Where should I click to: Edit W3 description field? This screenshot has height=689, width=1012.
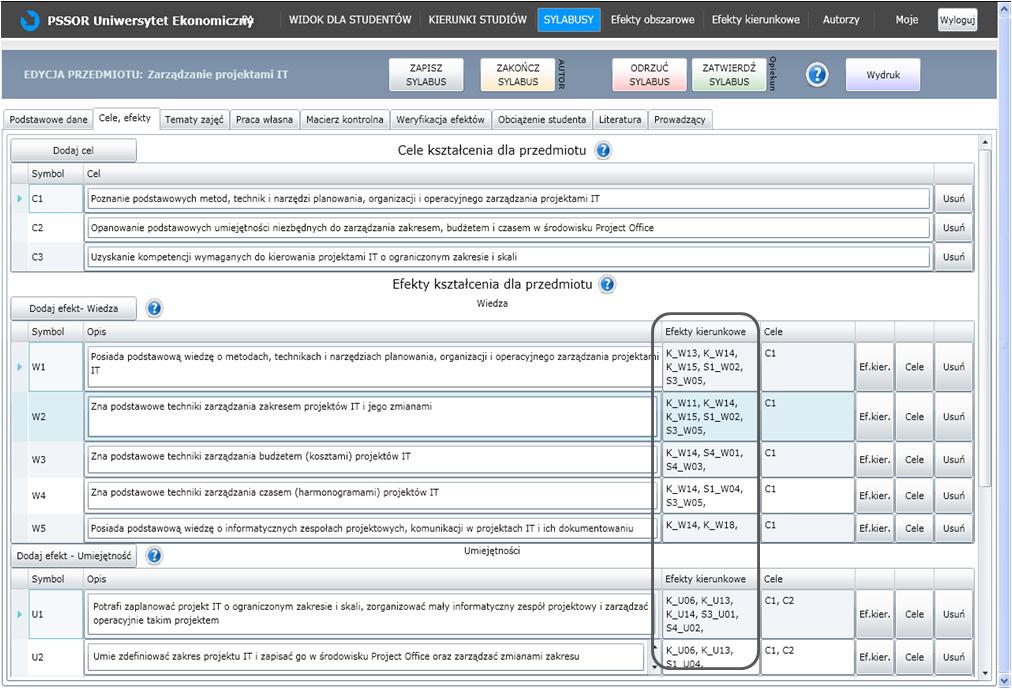(x=372, y=459)
